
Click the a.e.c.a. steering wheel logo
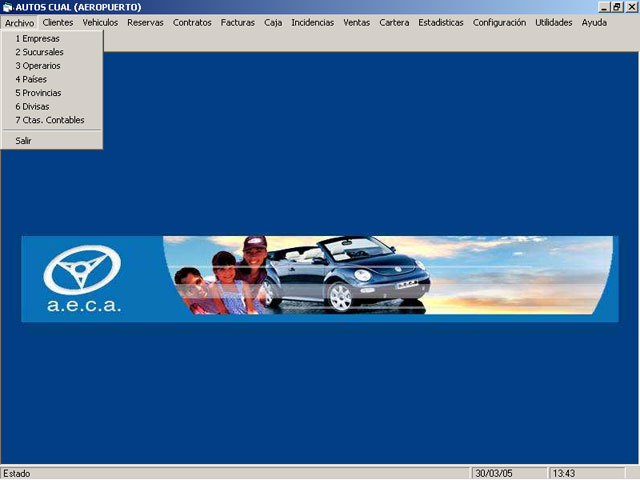[81, 270]
